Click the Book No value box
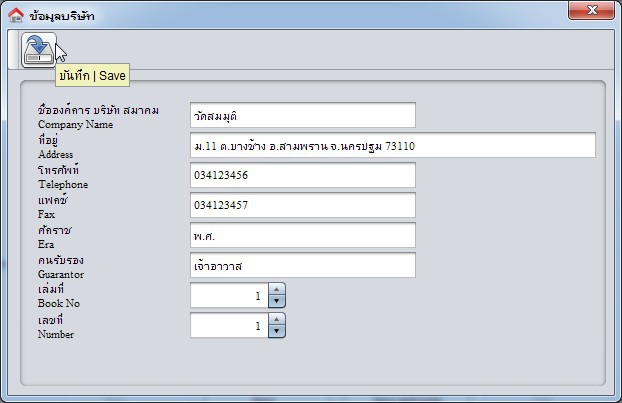The width and height of the screenshot is (622, 403). tap(229, 295)
